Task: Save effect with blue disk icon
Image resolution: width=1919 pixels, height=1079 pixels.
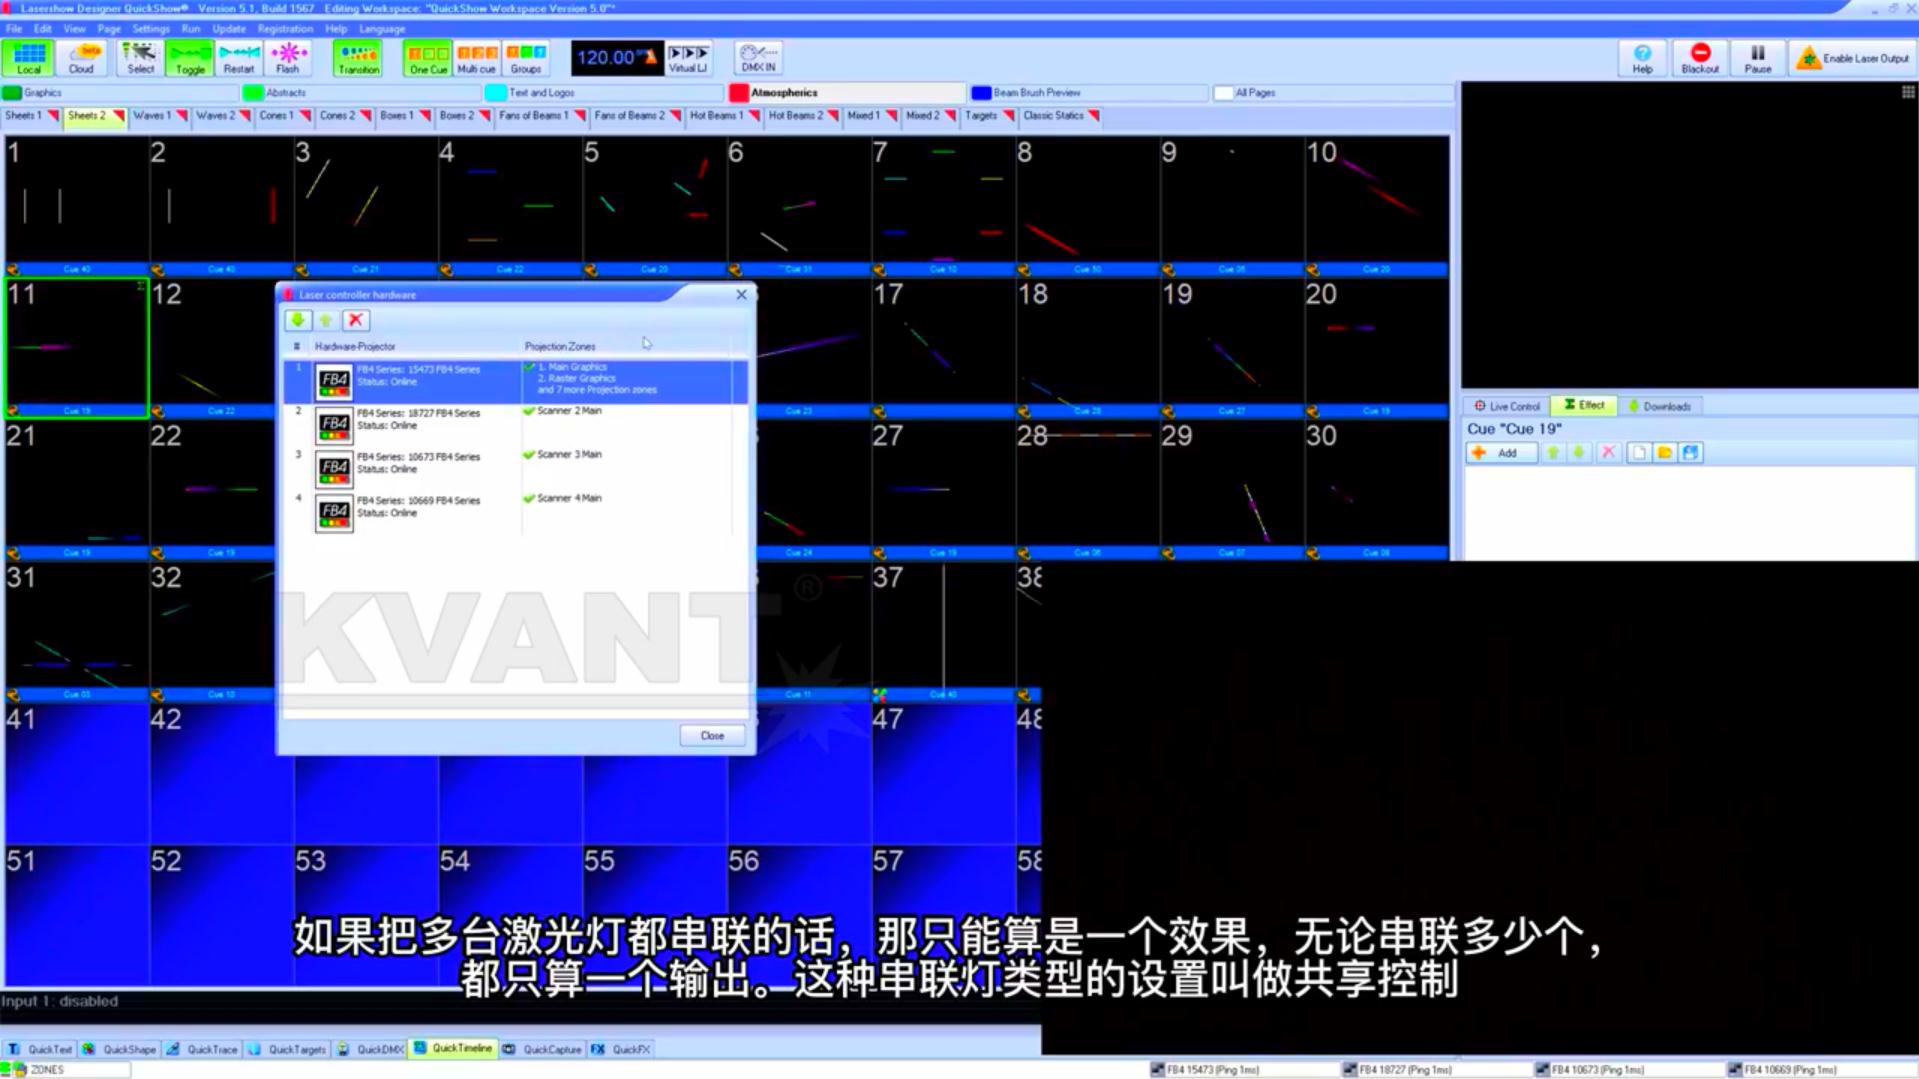Action: (x=1690, y=453)
